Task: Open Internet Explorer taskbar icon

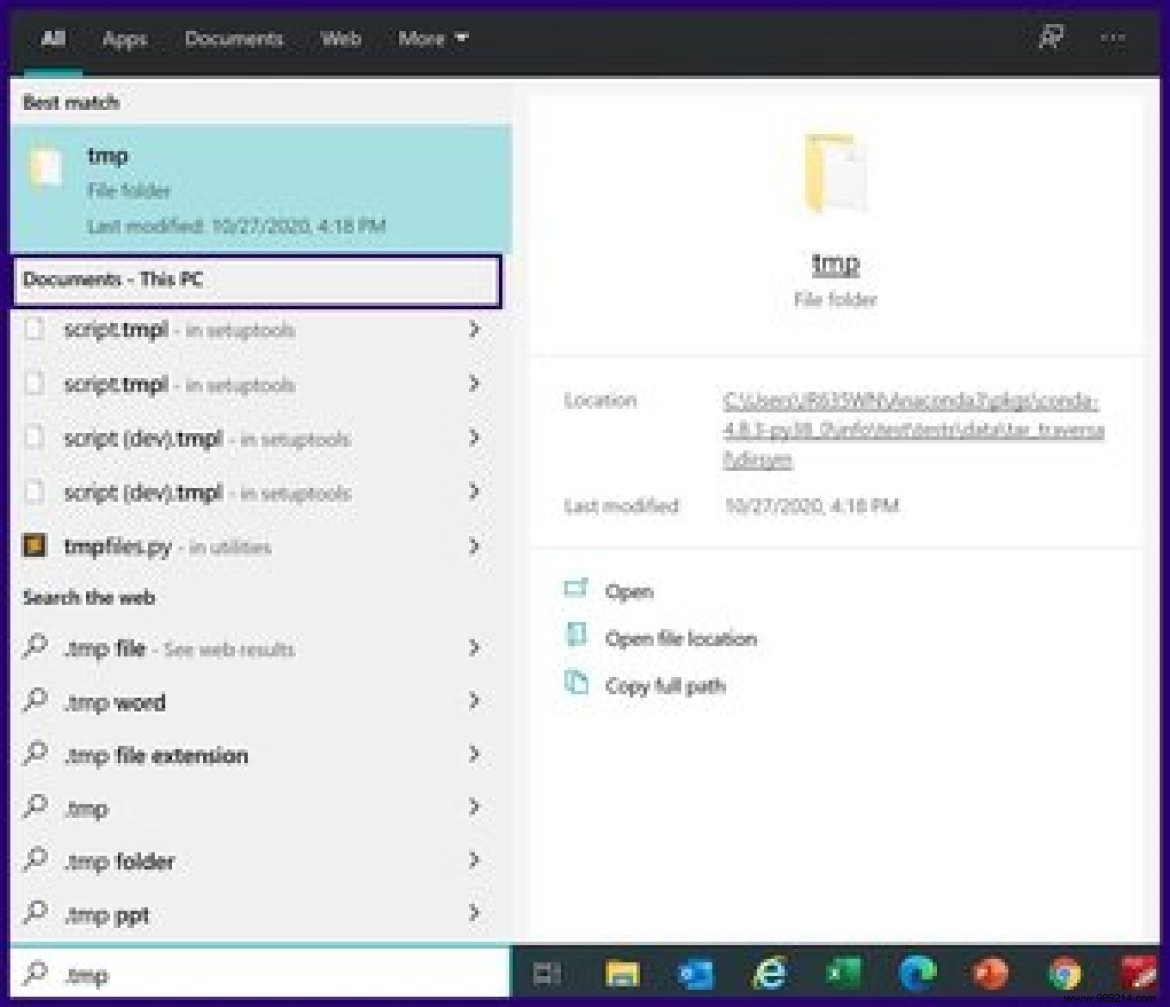Action: pos(770,973)
